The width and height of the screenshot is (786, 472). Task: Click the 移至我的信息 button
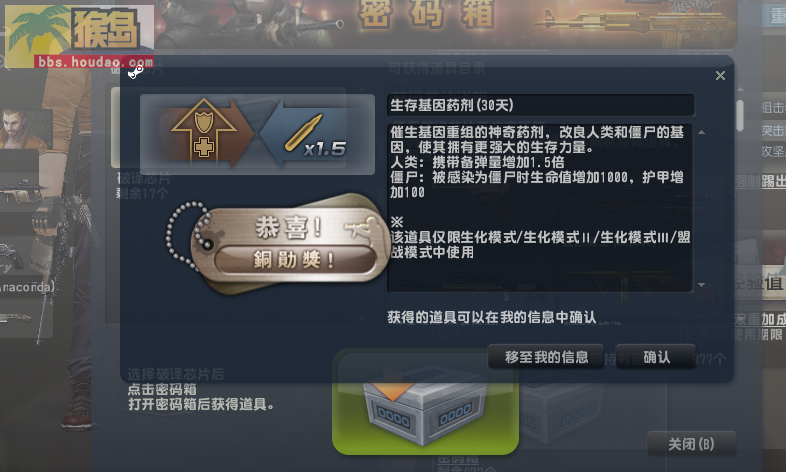click(546, 357)
